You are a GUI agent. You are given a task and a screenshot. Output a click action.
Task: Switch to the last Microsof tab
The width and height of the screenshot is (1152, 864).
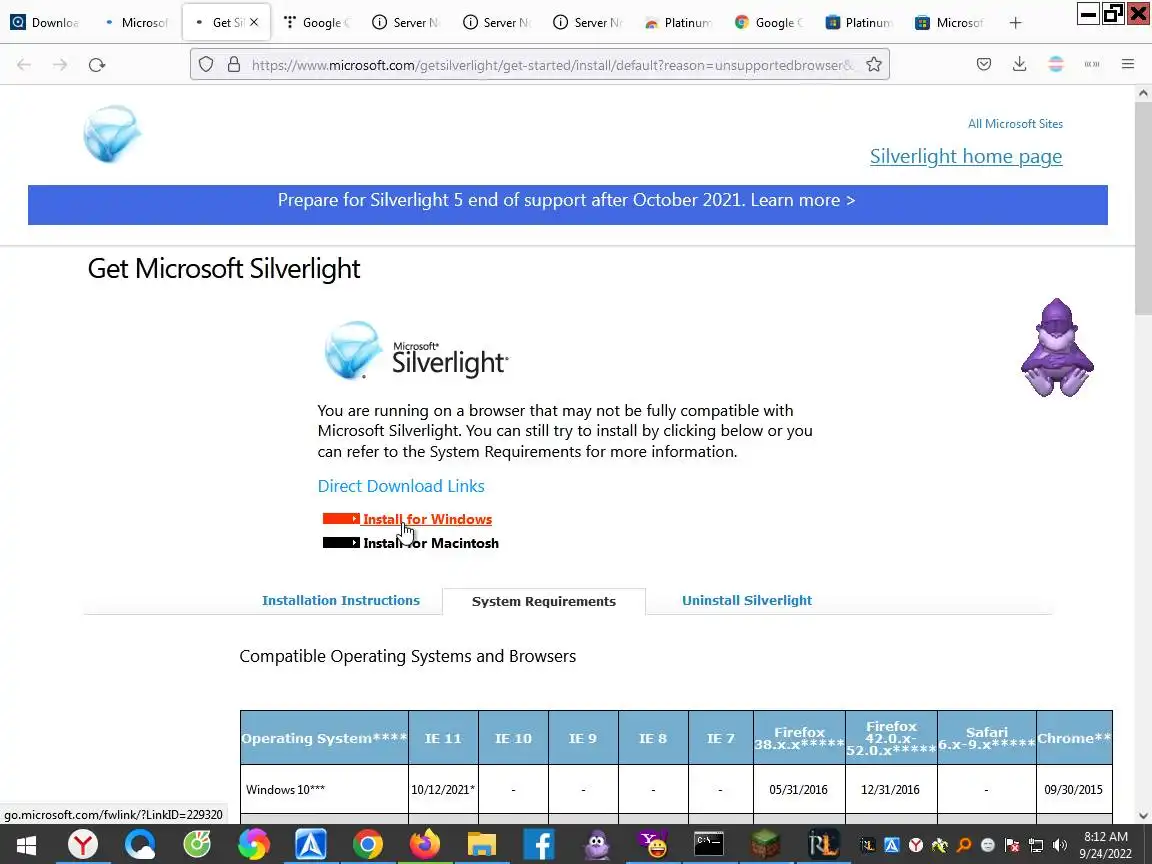click(x=950, y=23)
